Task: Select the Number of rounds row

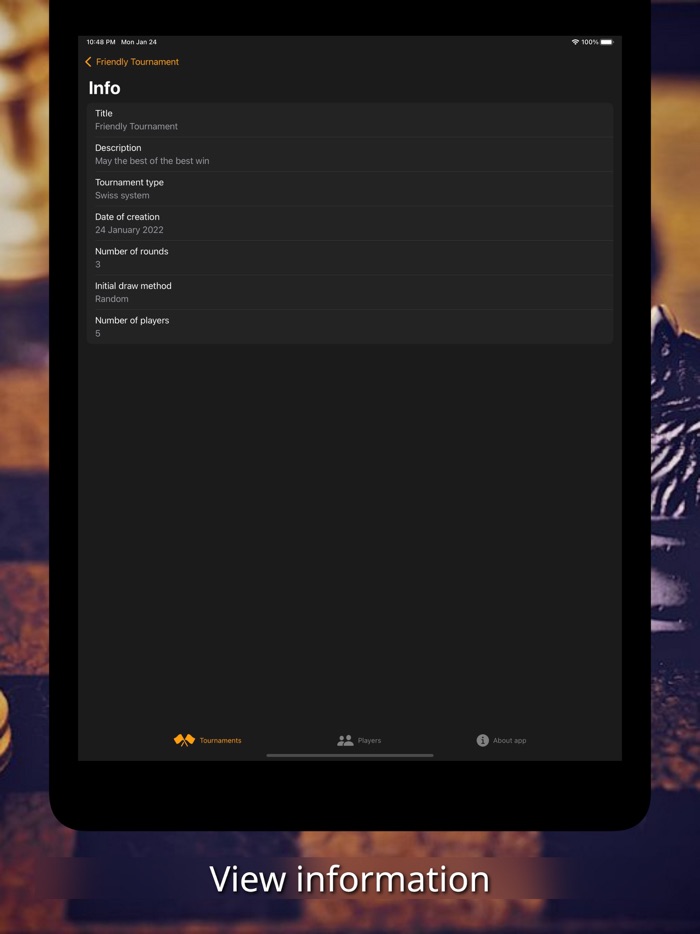Action: click(350, 258)
